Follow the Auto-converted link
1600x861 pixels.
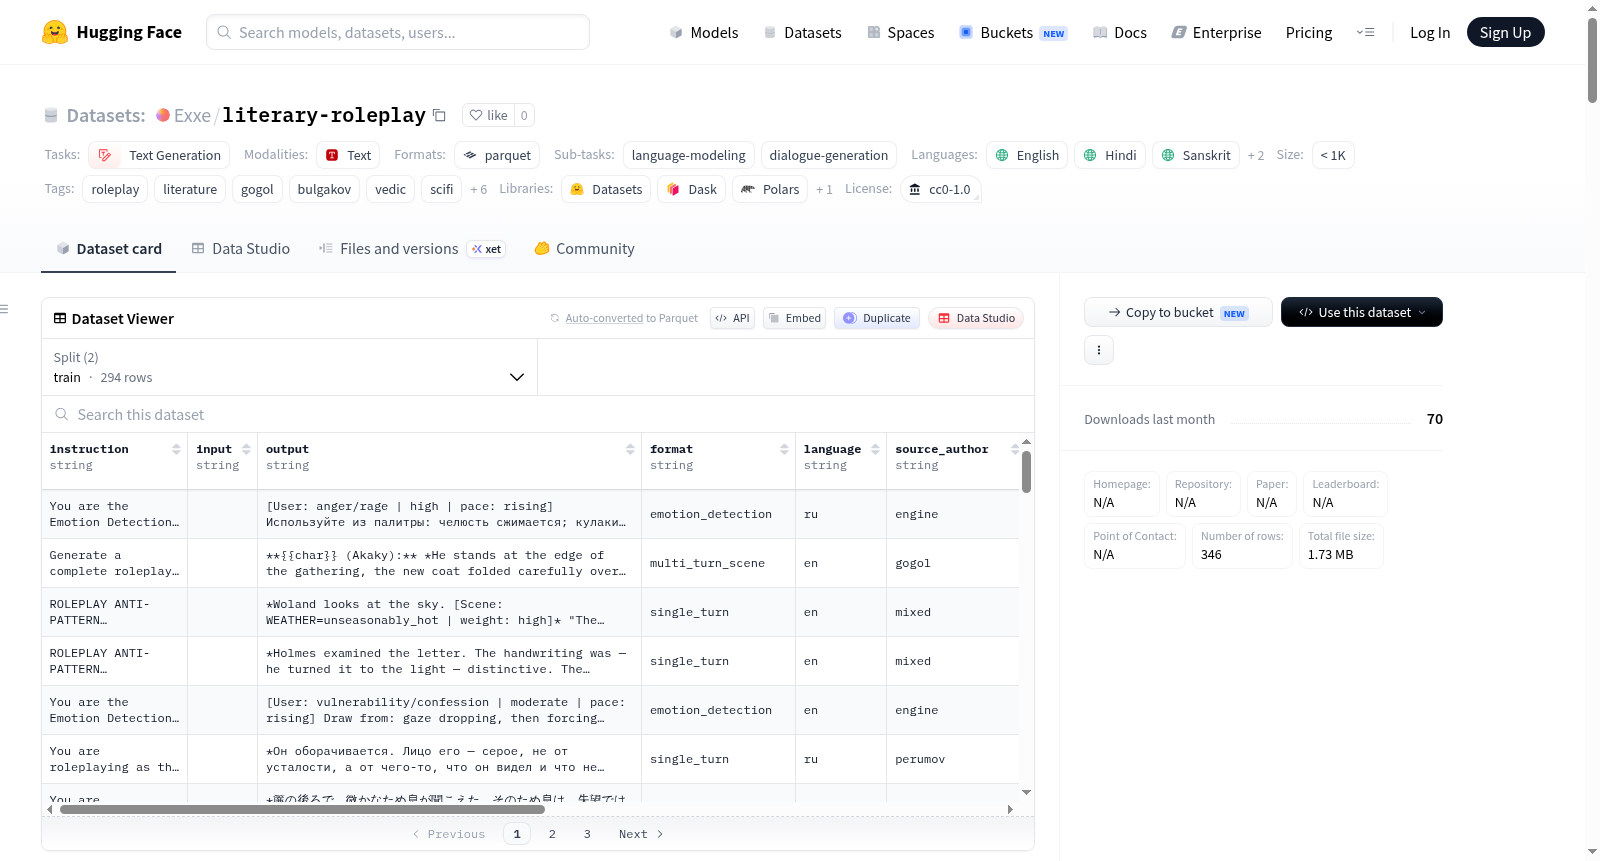(x=604, y=318)
